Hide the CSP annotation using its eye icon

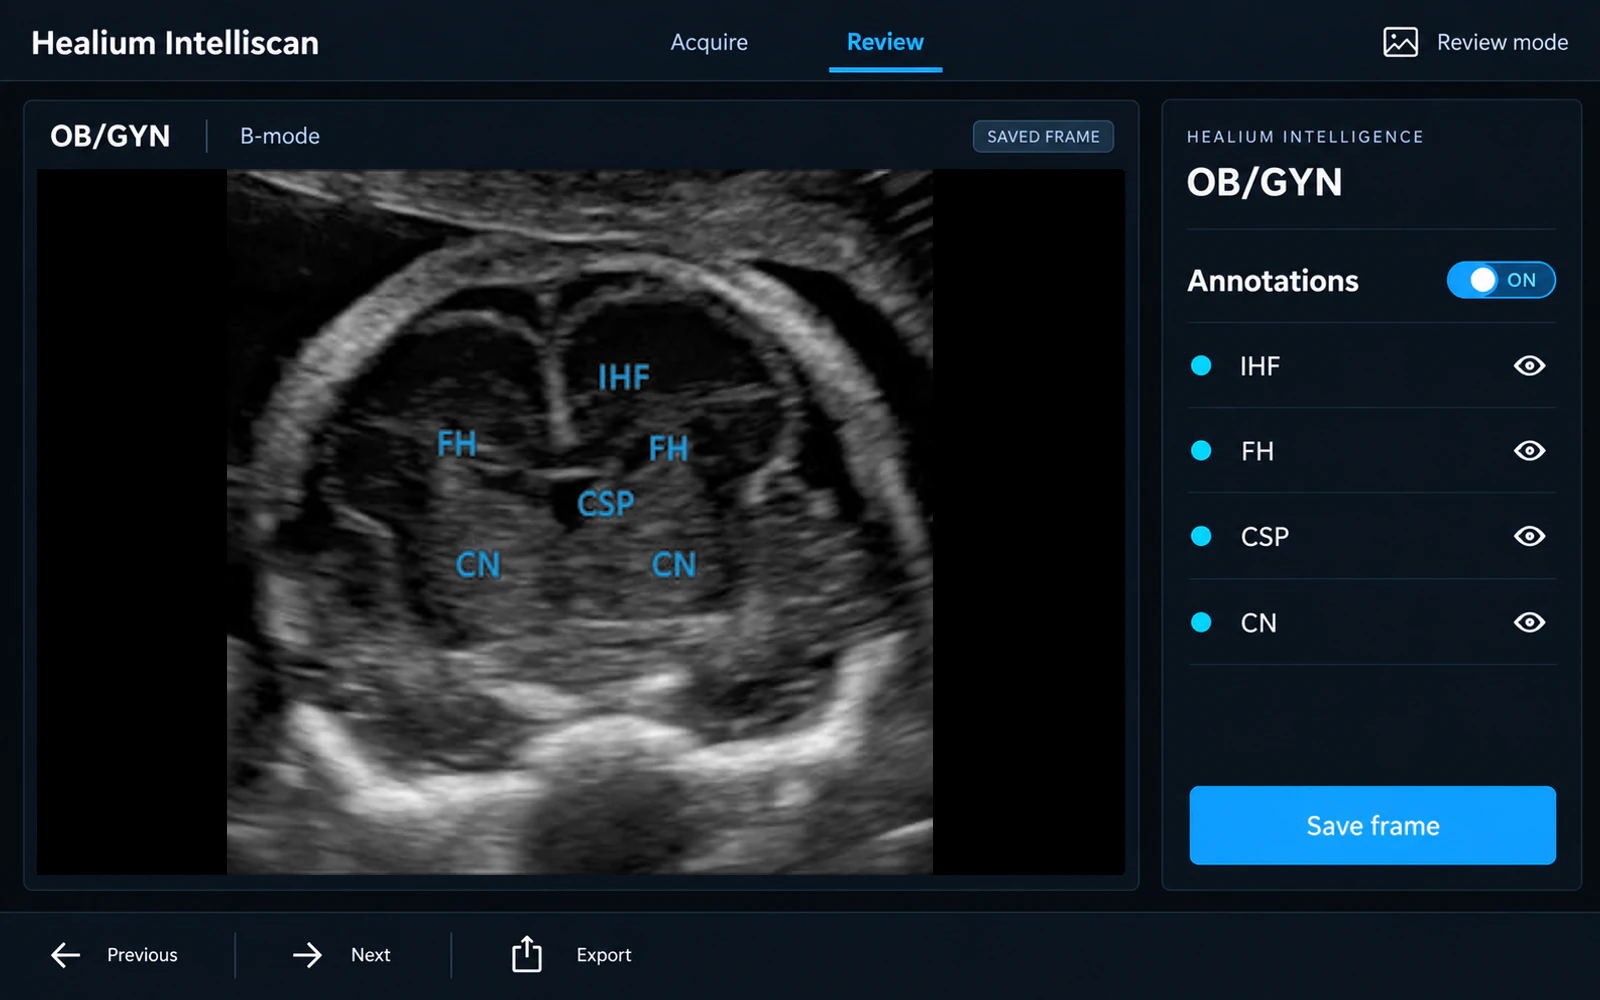click(1529, 536)
